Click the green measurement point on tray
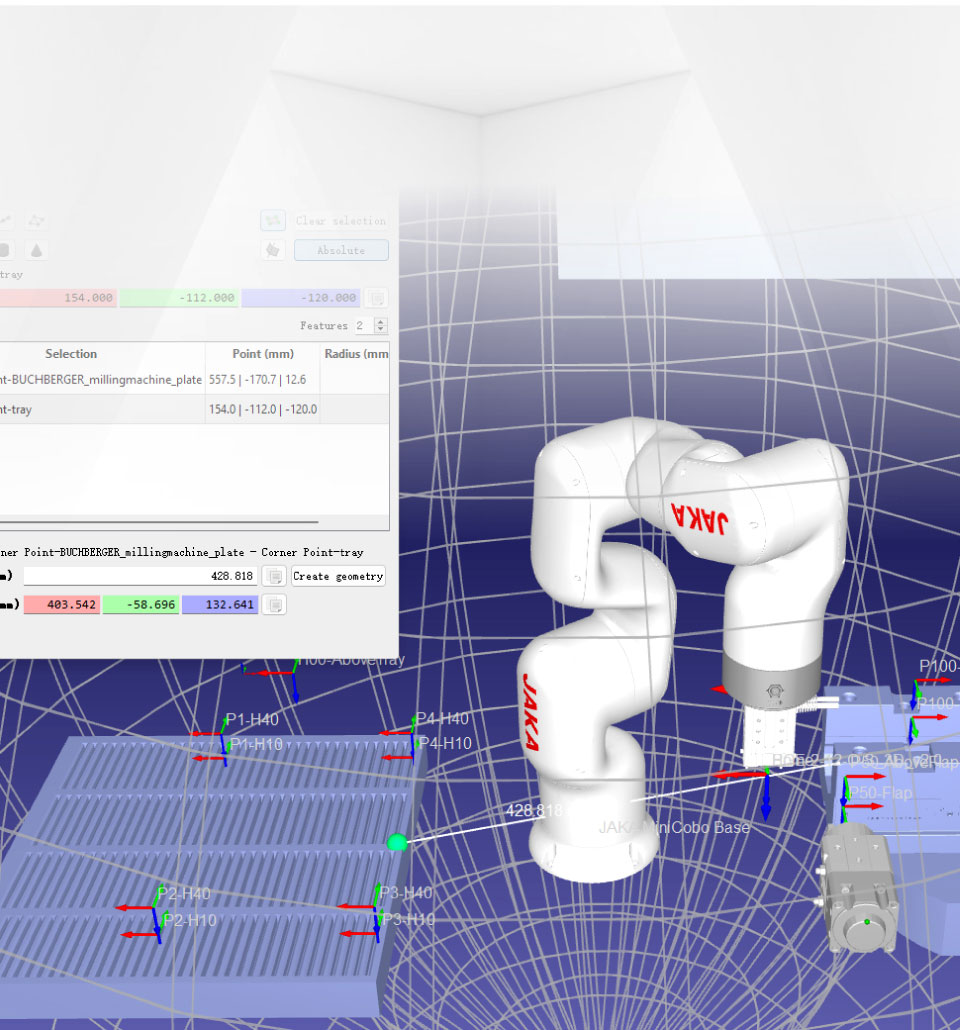The width and height of the screenshot is (960, 1030). pyautogui.click(x=397, y=843)
